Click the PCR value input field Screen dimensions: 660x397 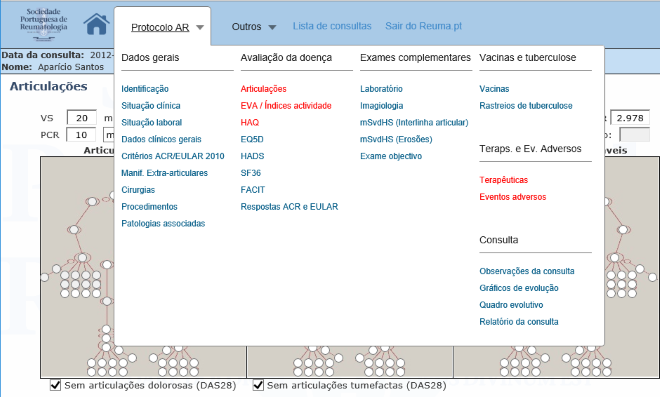pos(81,135)
